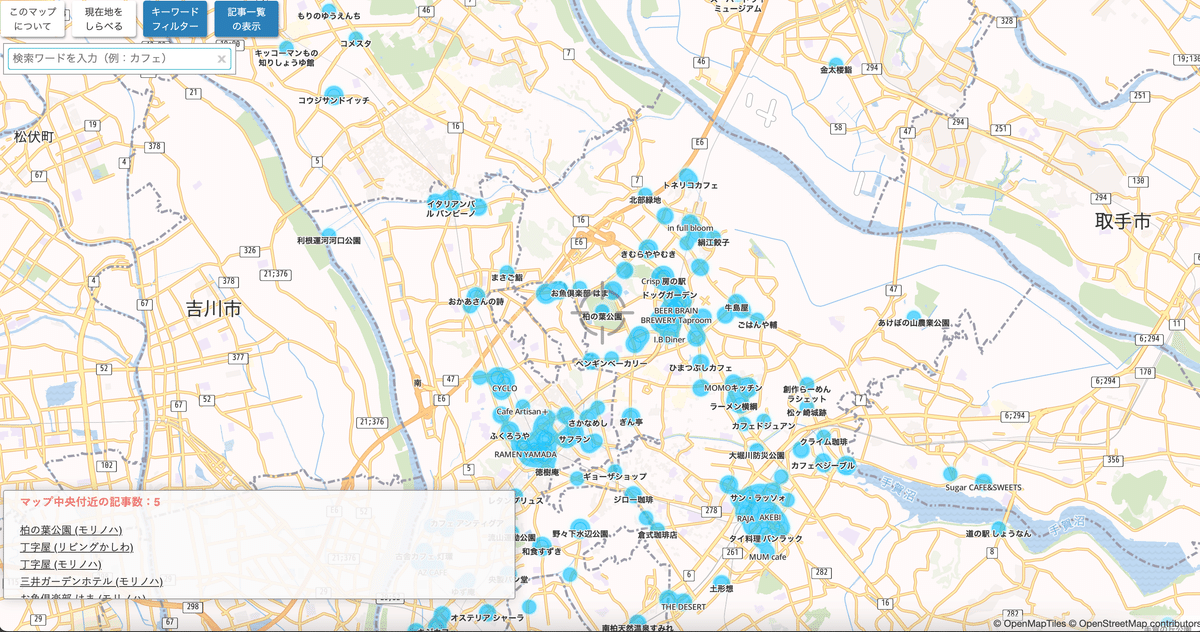
Task: Click the BEER BRAIN BREWERY Taproom label
Action: pos(676,316)
